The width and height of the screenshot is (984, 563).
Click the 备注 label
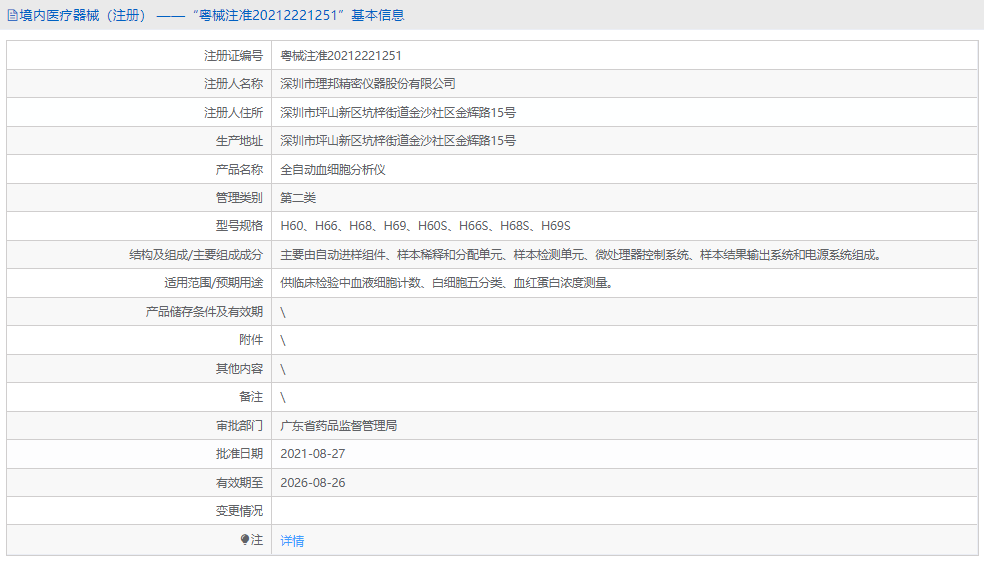click(x=251, y=397)
